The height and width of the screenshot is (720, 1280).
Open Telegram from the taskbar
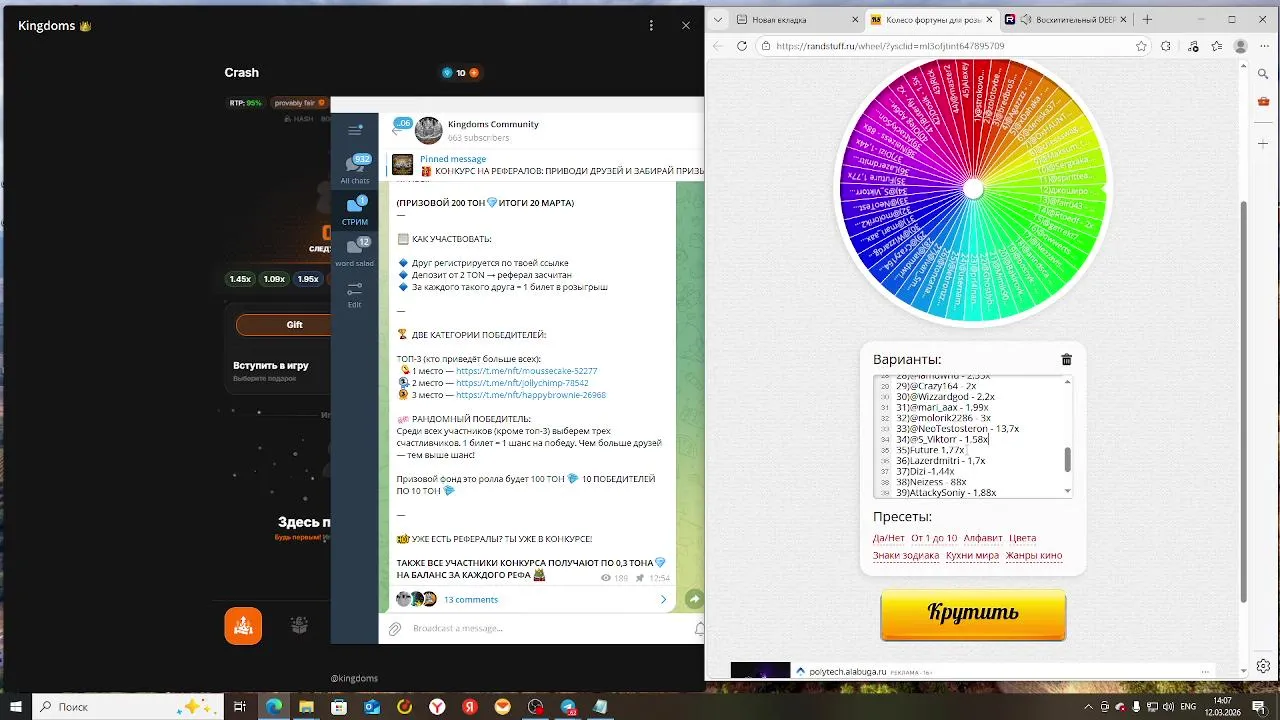coord(568,706)
